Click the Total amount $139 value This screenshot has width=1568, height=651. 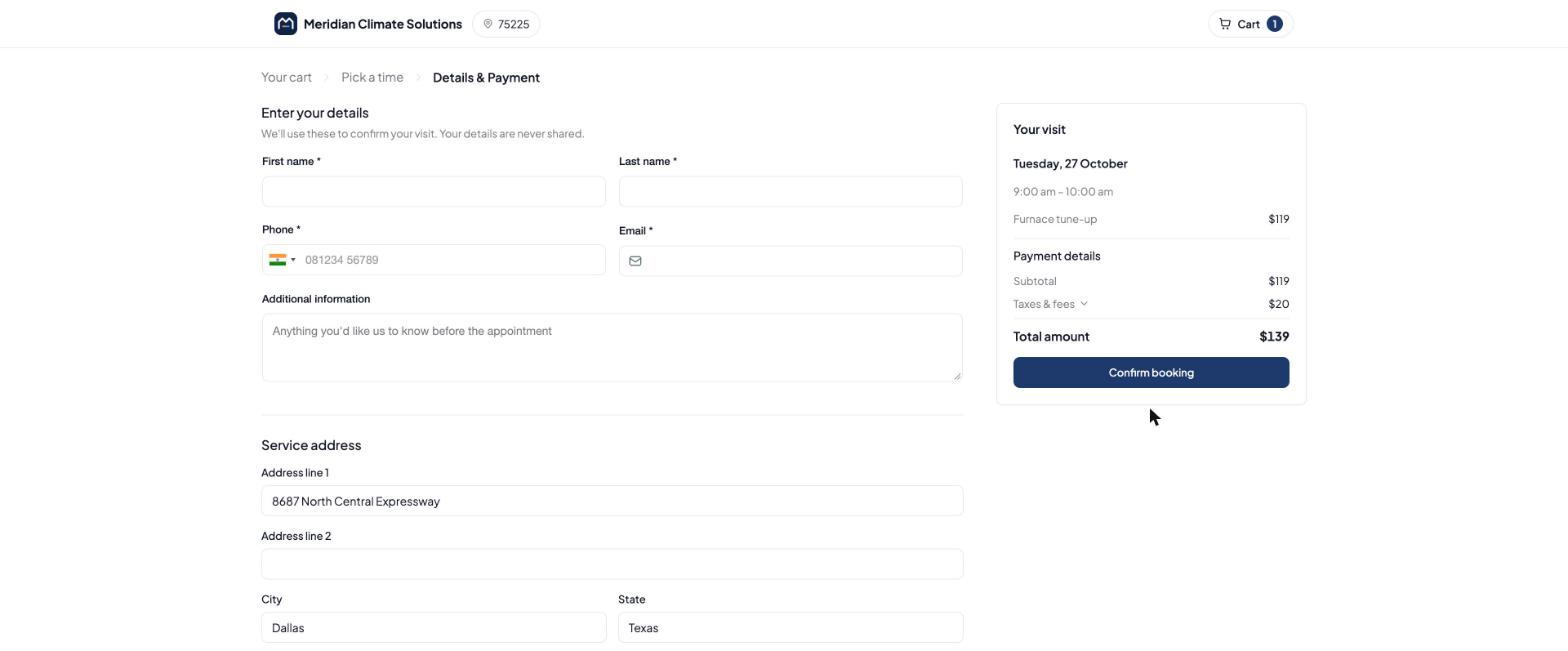(x=1273, y=336)
